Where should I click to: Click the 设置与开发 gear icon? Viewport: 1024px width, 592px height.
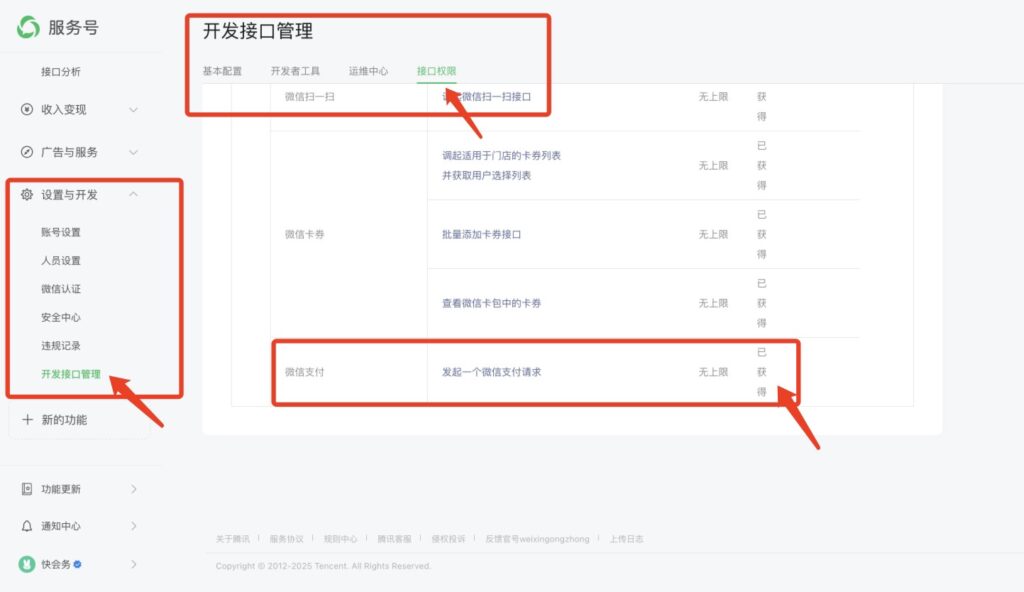27,194
